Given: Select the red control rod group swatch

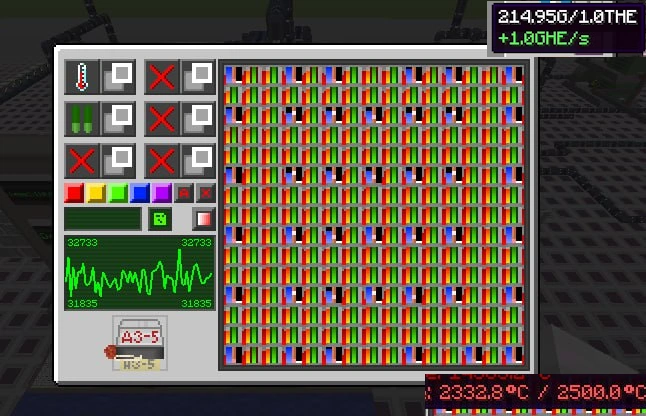Looking at the screenshot, I should point(74,193).
